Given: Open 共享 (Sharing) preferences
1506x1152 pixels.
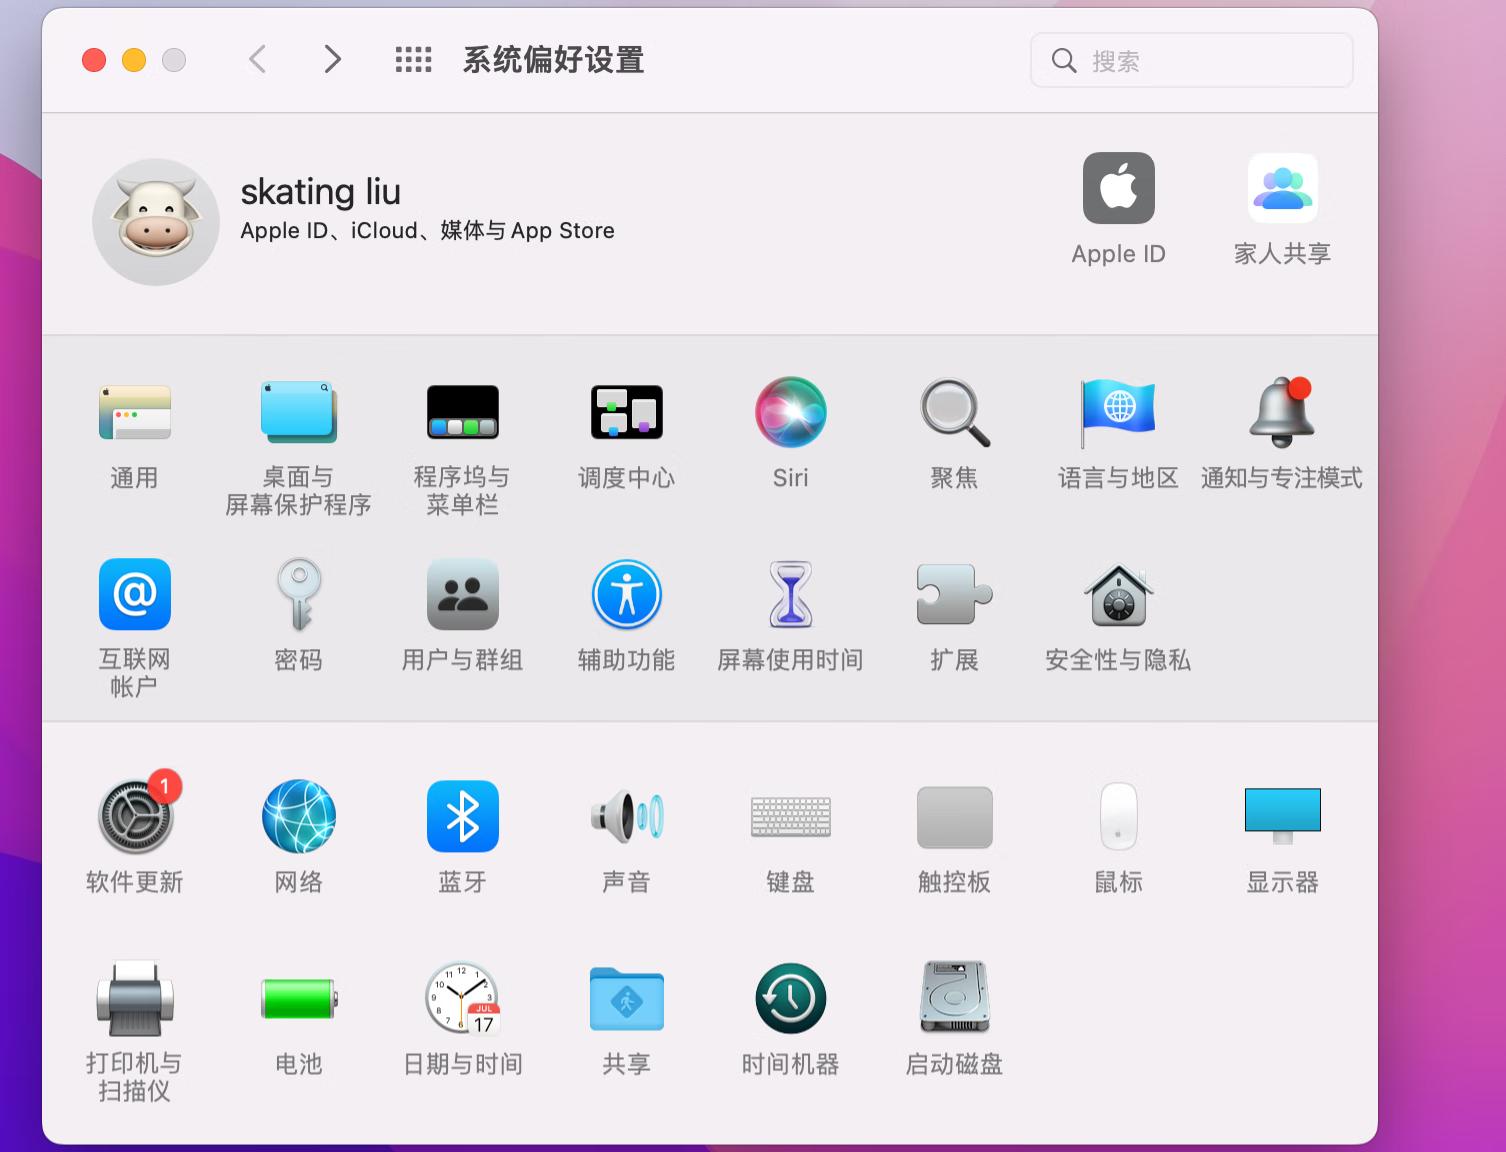Looking at the screenshot, I should click(626, 998).
